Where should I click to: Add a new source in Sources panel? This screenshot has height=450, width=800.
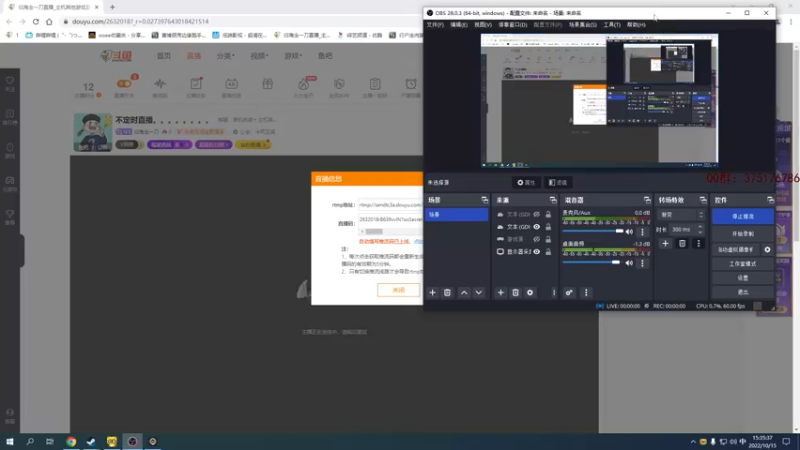click(x=501, y=292)
